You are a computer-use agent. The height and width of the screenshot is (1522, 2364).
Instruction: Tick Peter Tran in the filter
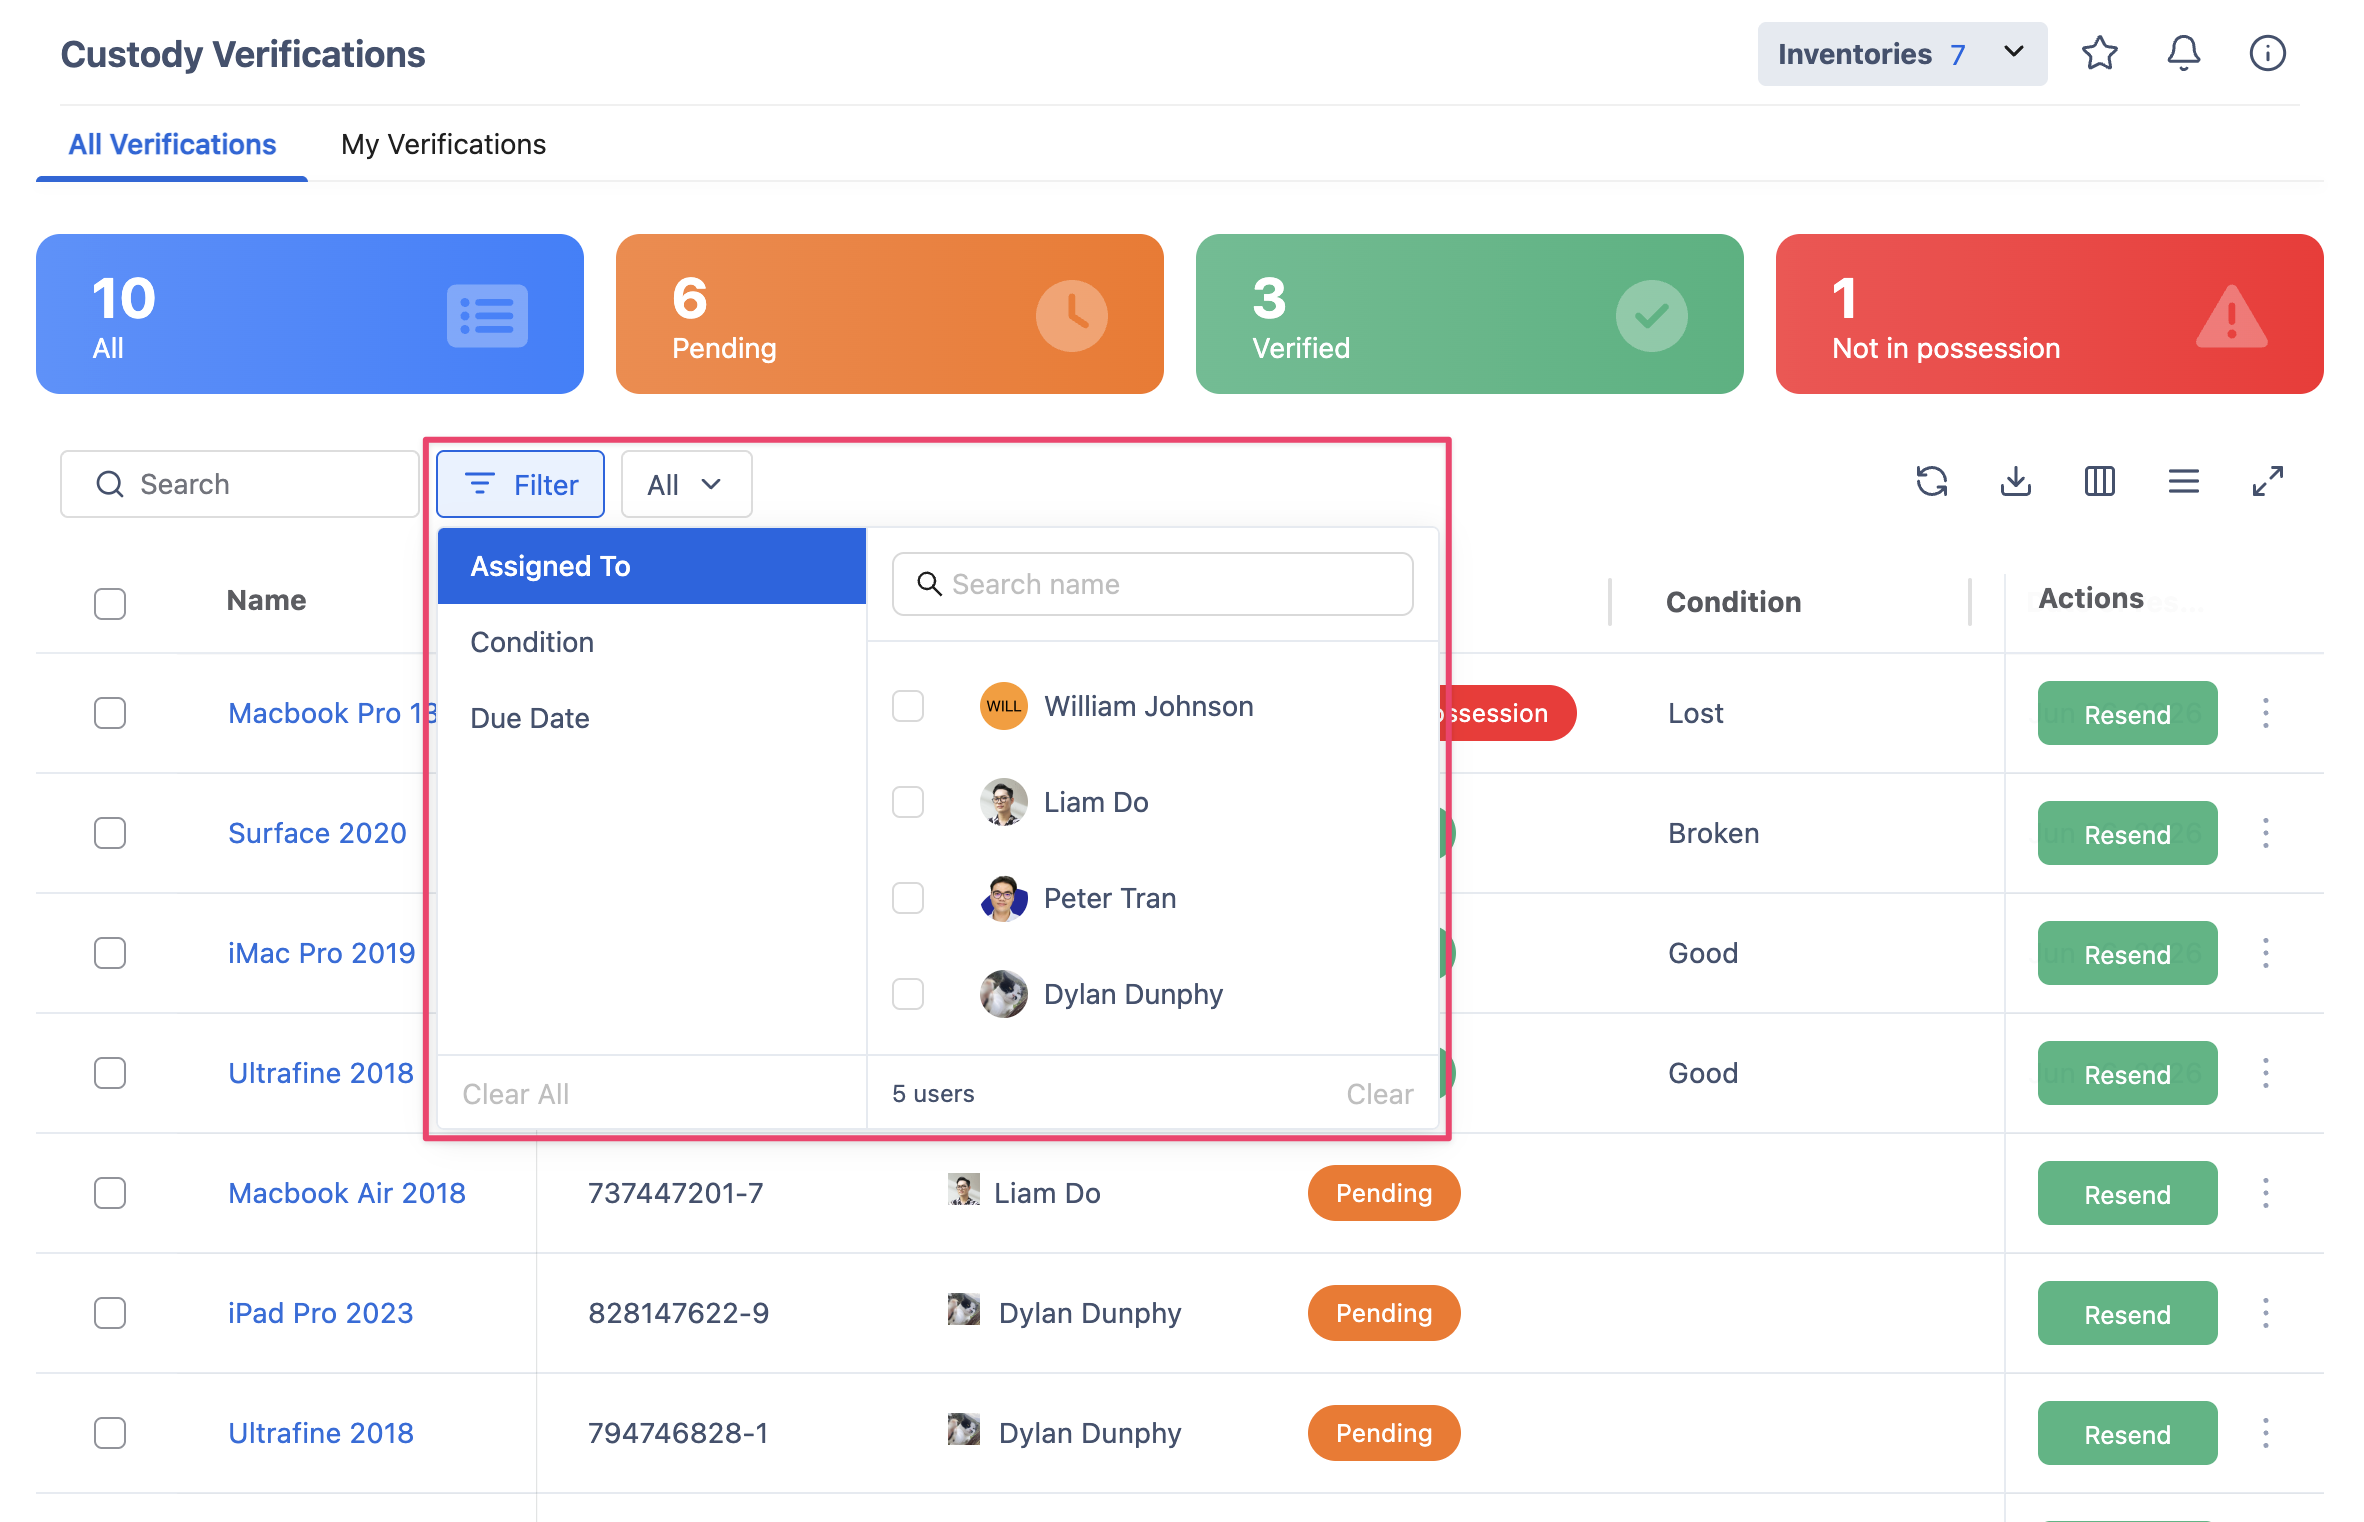coord(908,898)
